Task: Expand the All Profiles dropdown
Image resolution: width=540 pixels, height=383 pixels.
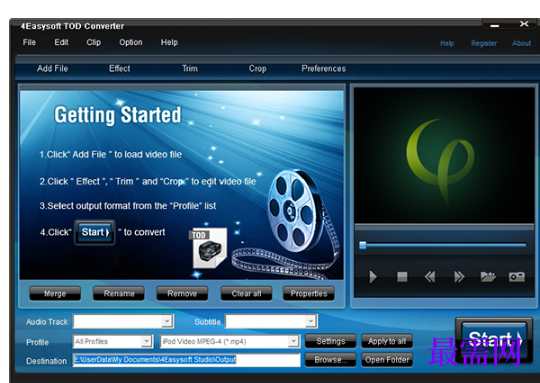Action: 146,341
